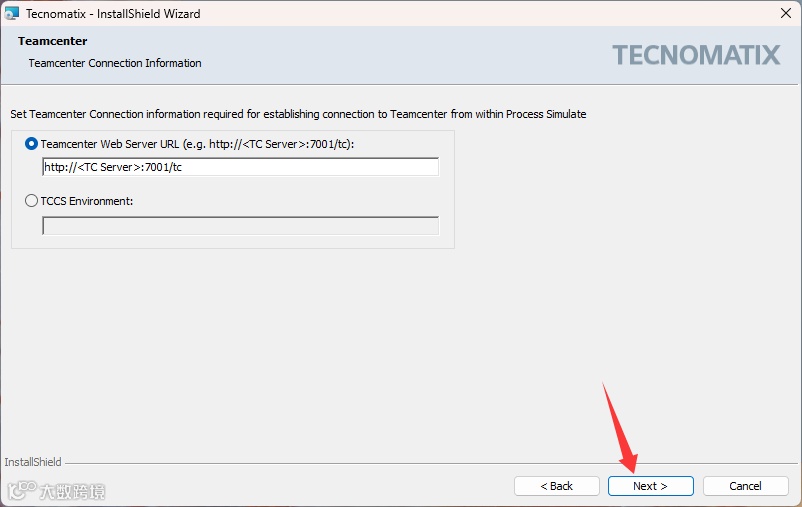Click the 'Teamcenter Connection Information' subtitle text
The width and height of the screenshot is (802, 507).
(x=115, y=63)
